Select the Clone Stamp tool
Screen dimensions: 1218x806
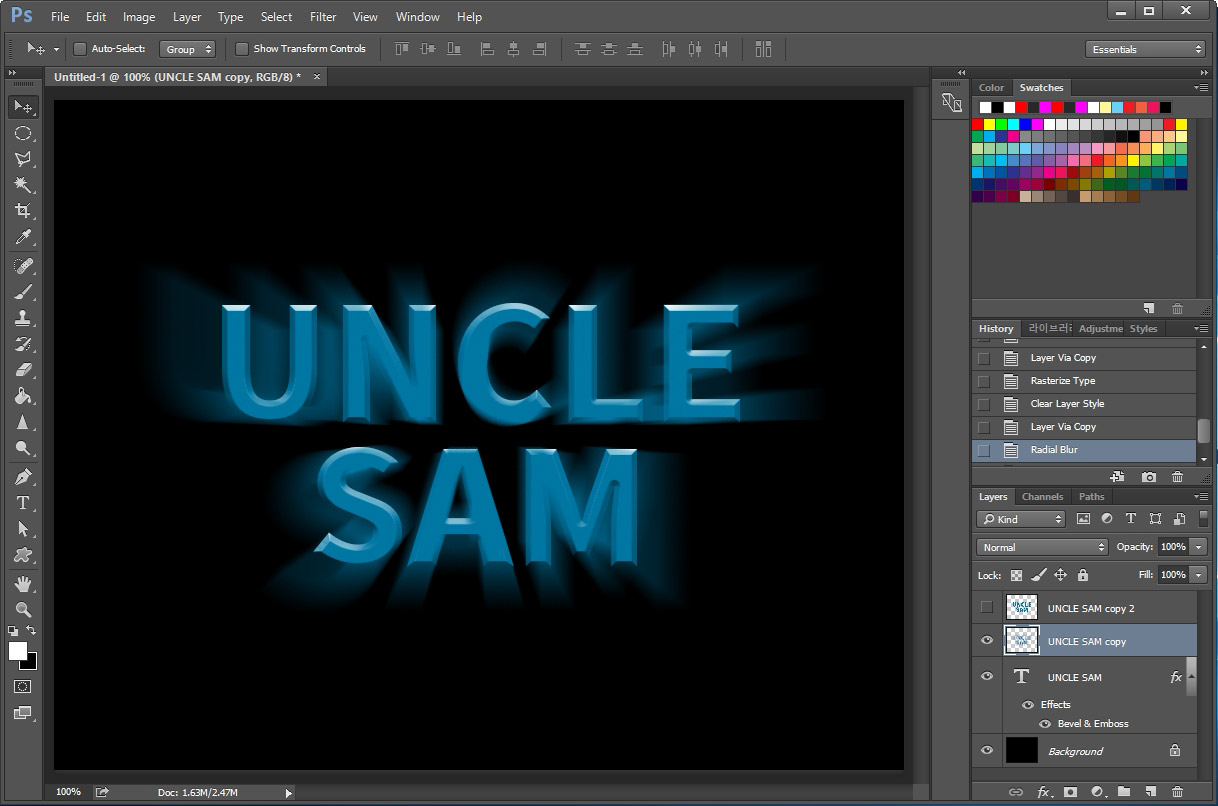point(23,318)
